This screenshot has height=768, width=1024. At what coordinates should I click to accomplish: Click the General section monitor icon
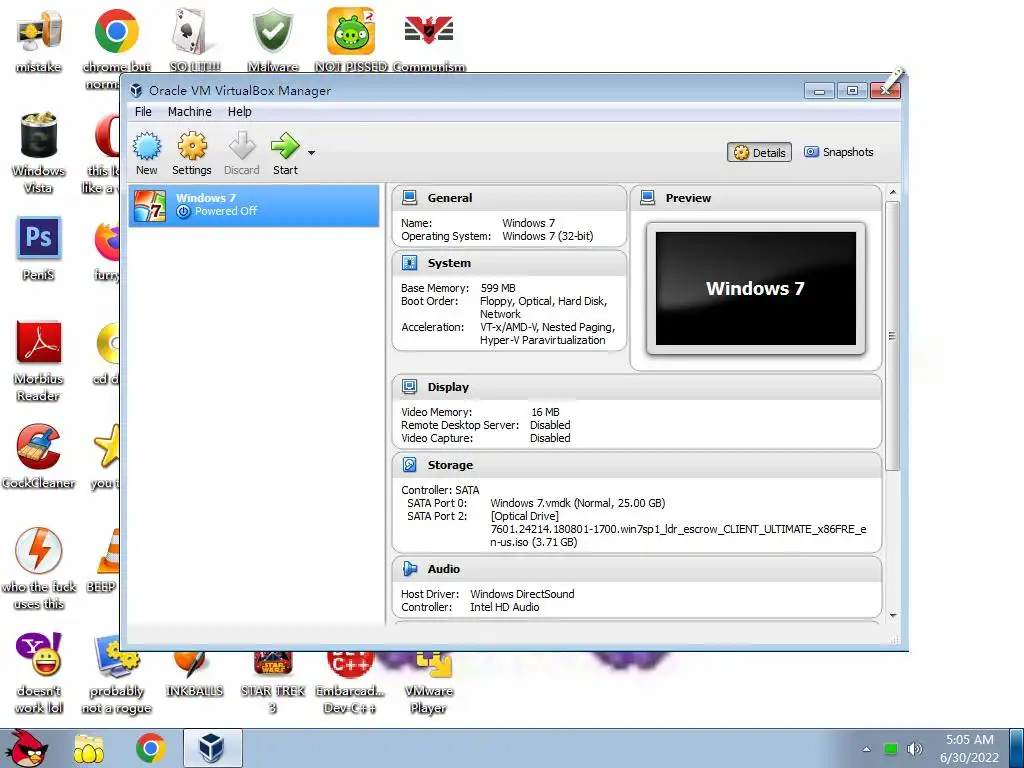click(409, 197)
